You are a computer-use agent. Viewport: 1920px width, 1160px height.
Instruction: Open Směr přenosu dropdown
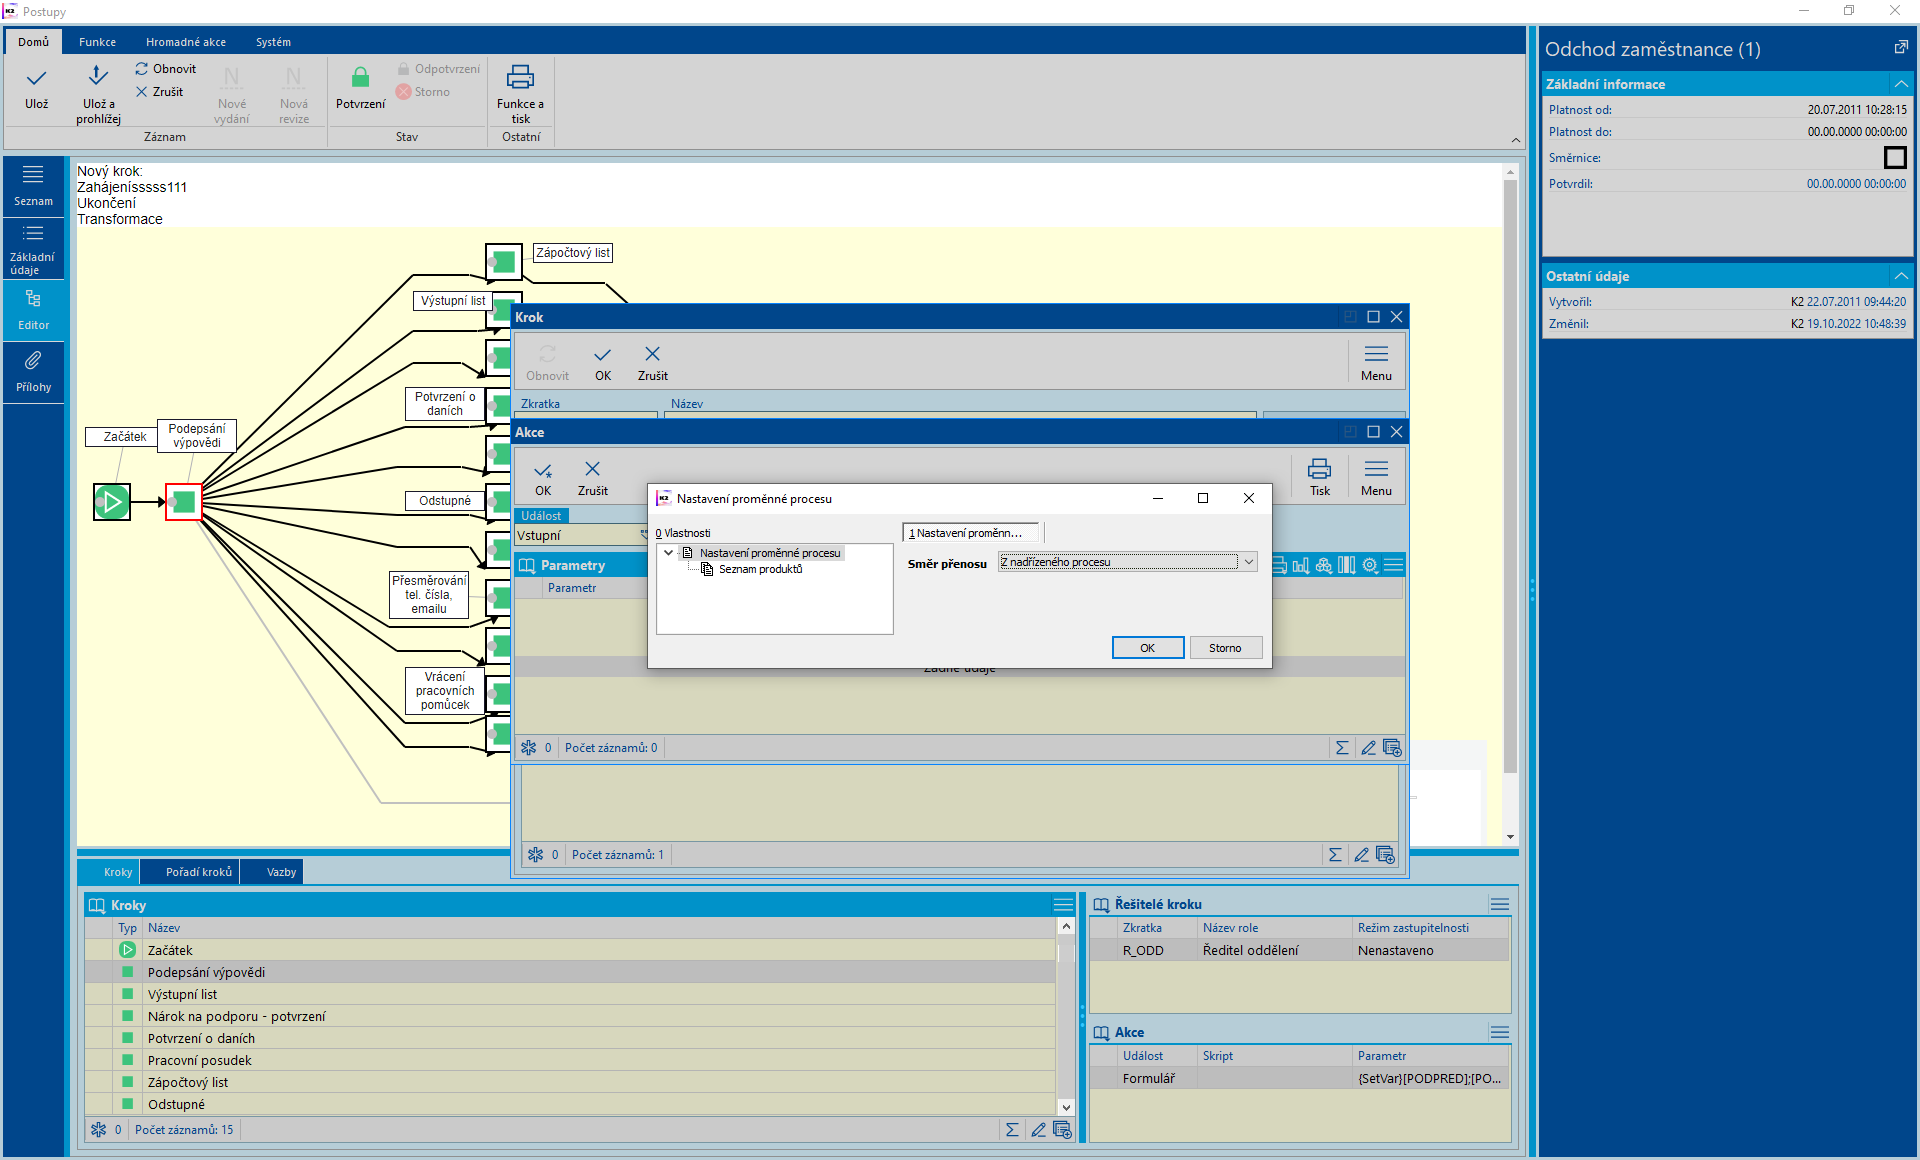1248,562
